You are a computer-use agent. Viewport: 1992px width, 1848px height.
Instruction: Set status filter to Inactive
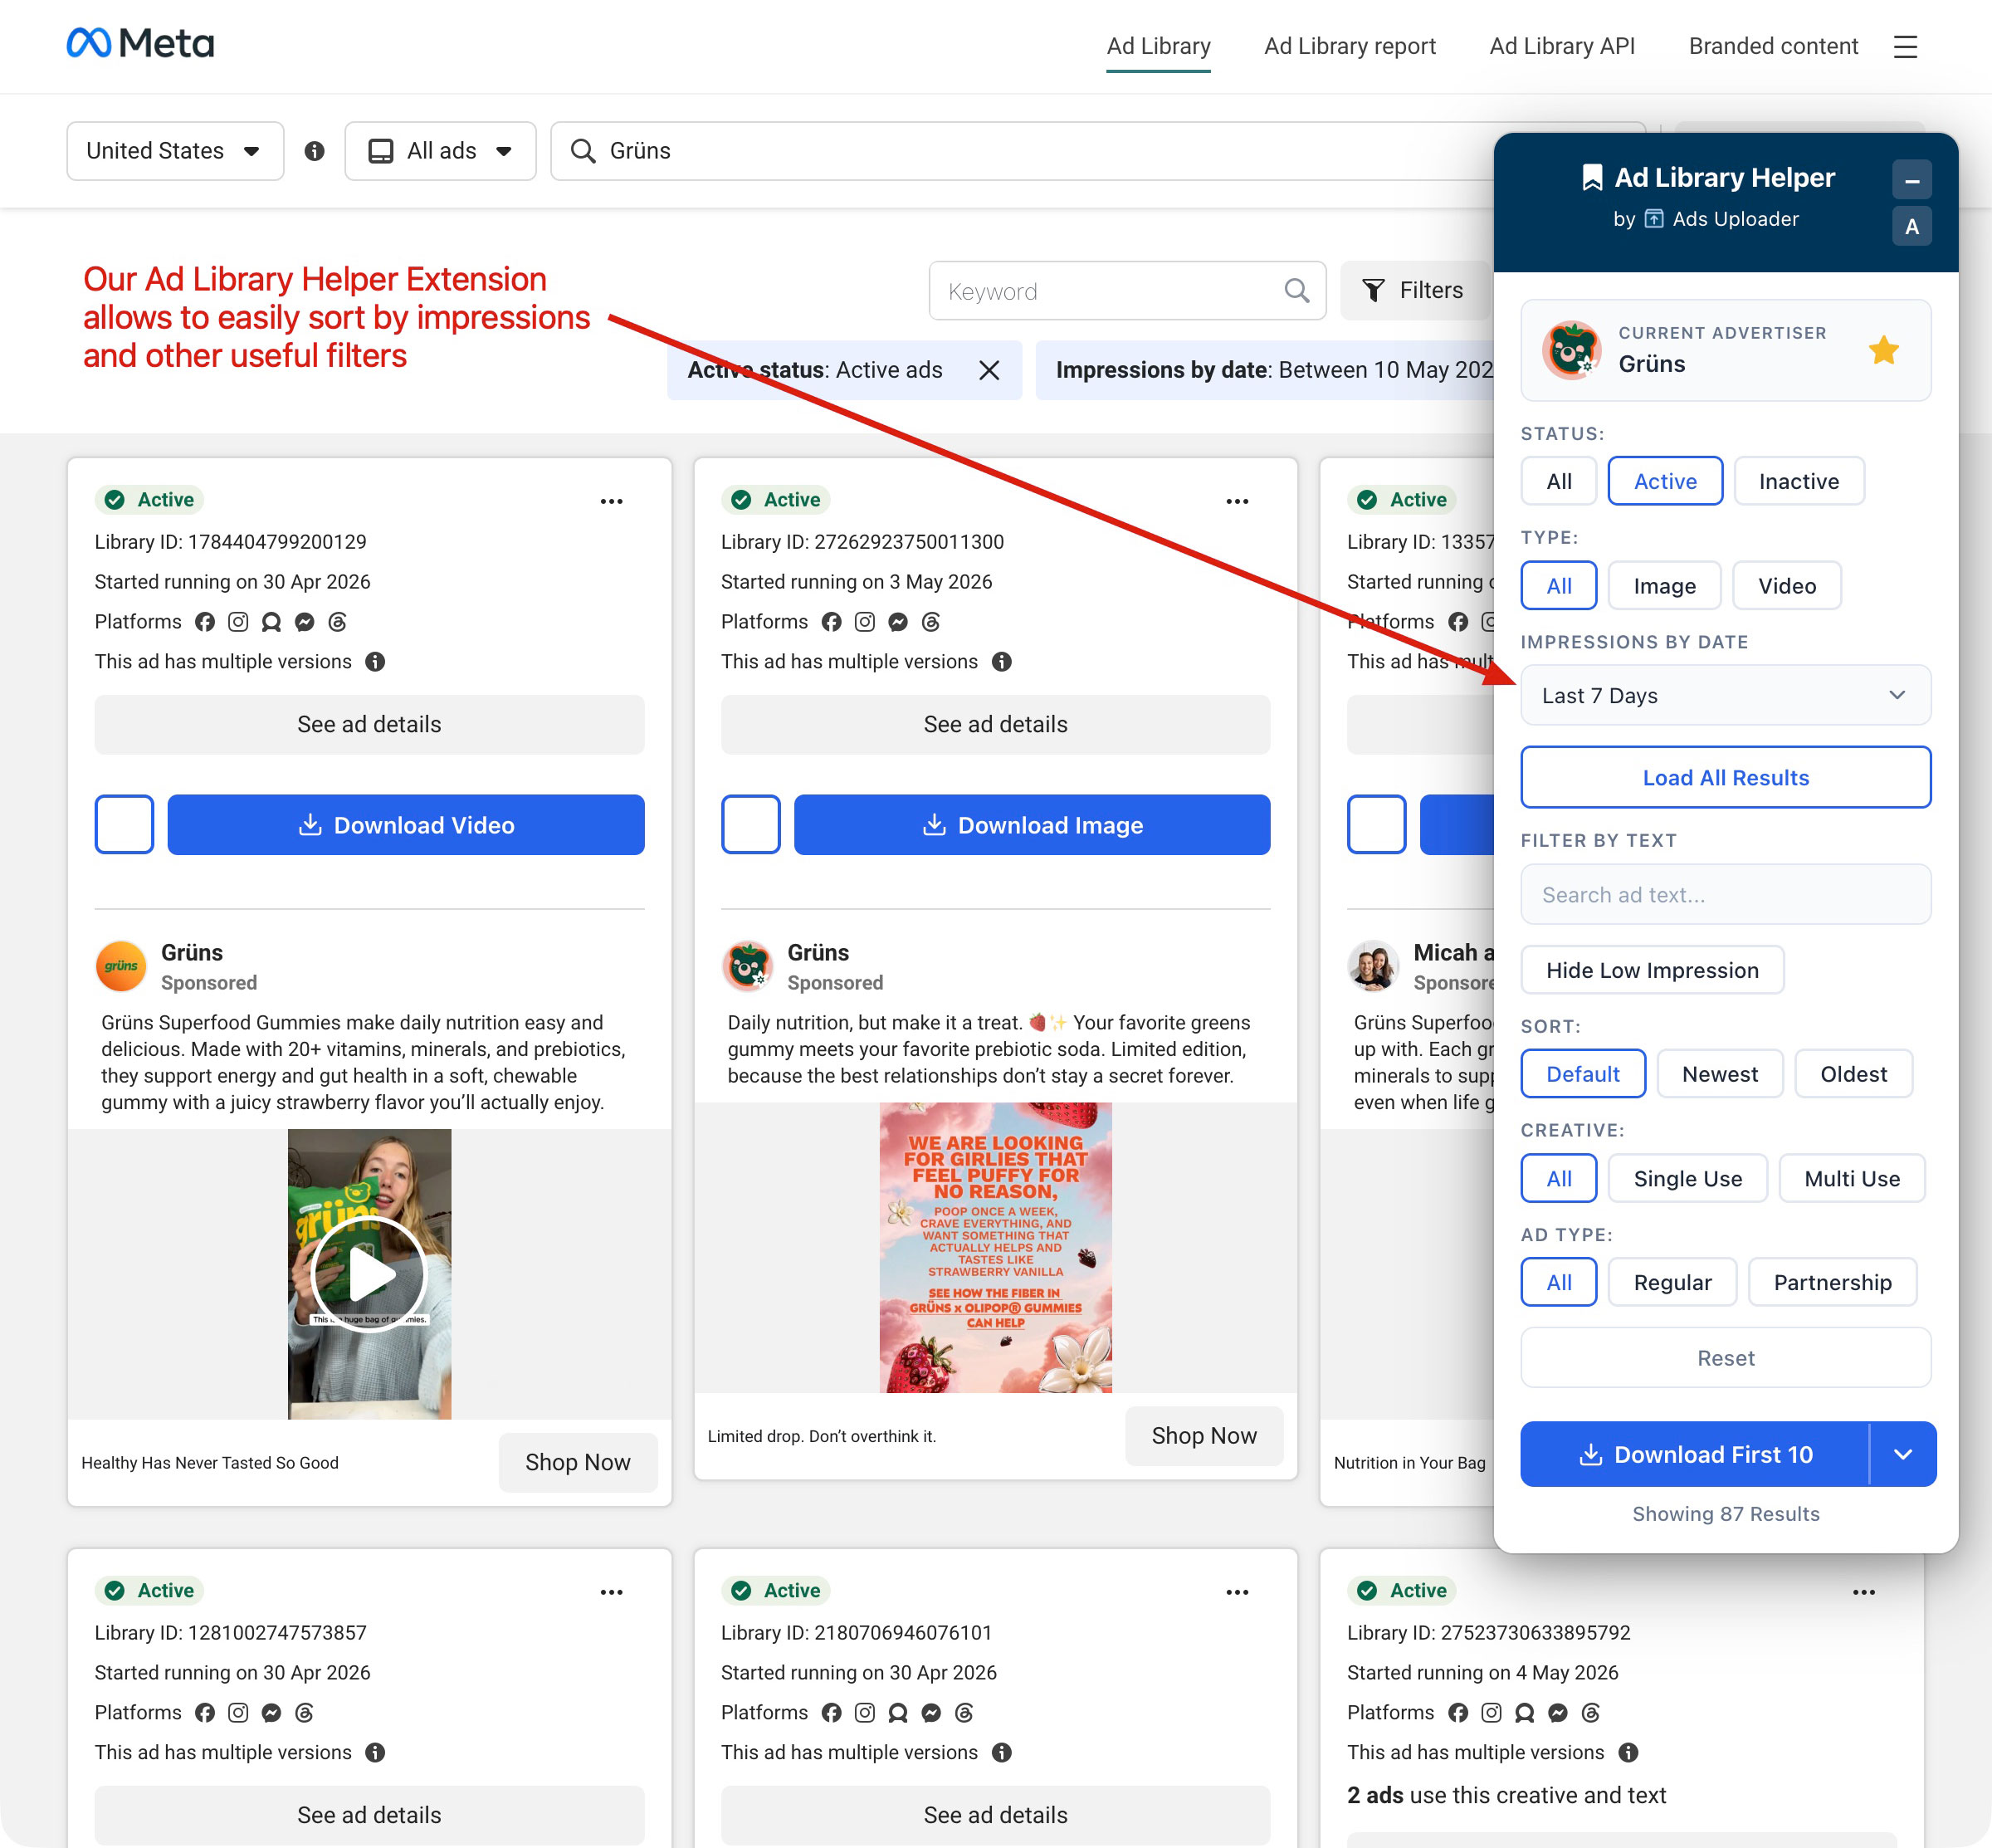[x=1798, y=481]
